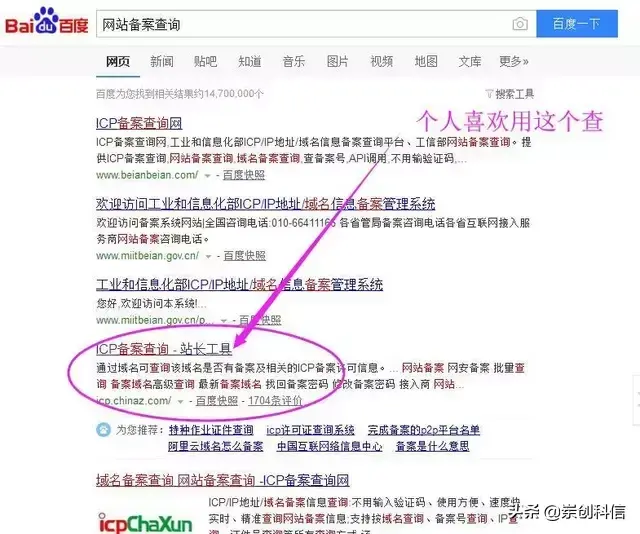Open the ICP备案查询网 result link
The image size is (640, 534).
click(x=139, y=123)
